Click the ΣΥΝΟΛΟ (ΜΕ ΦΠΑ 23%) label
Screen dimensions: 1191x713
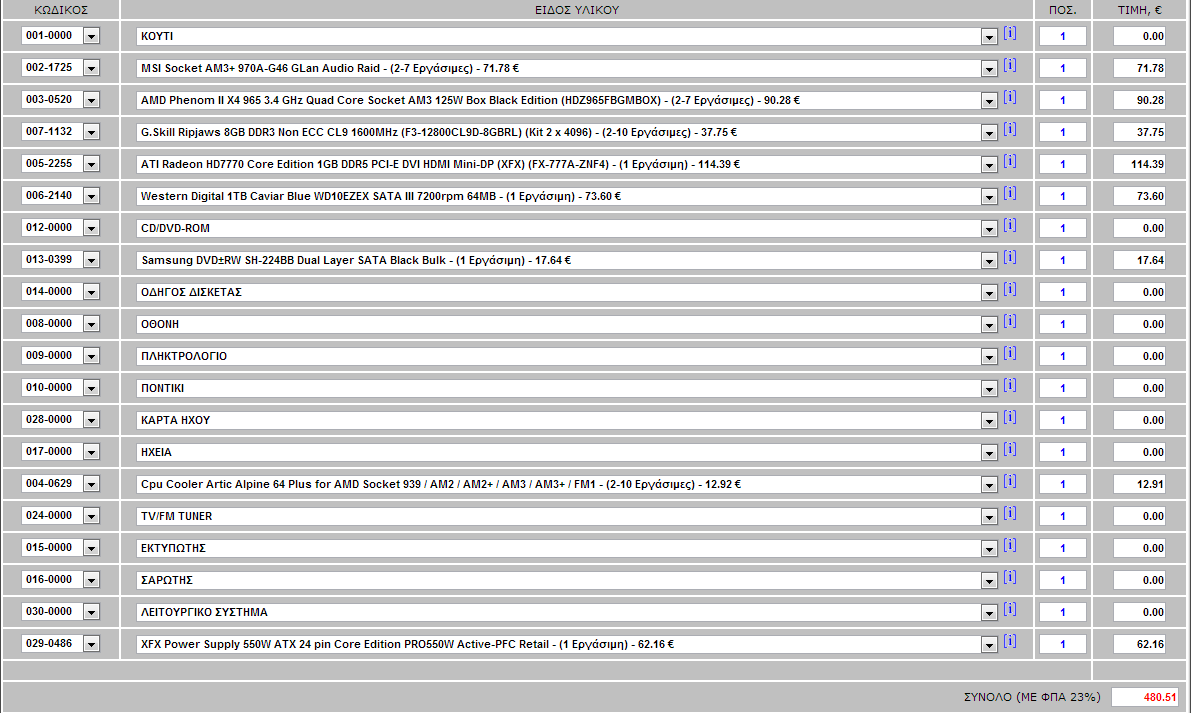[1031, 697]
